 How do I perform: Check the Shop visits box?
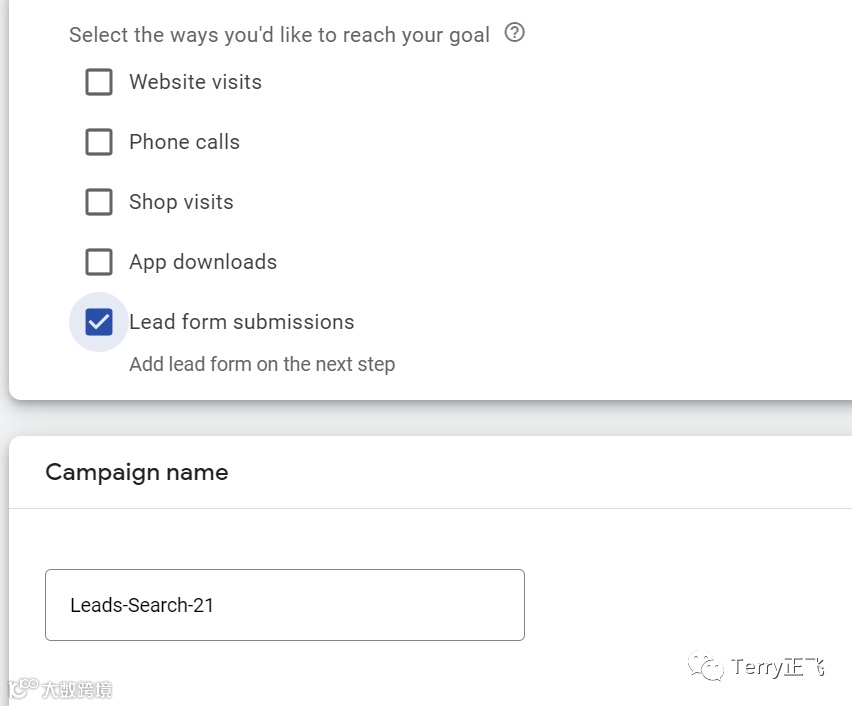tap(99, 202)
